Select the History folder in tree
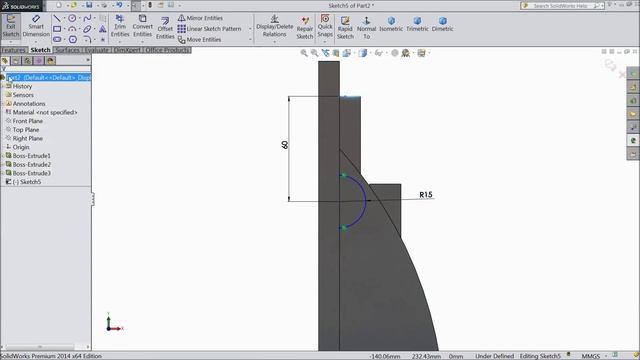 [19, 86]
